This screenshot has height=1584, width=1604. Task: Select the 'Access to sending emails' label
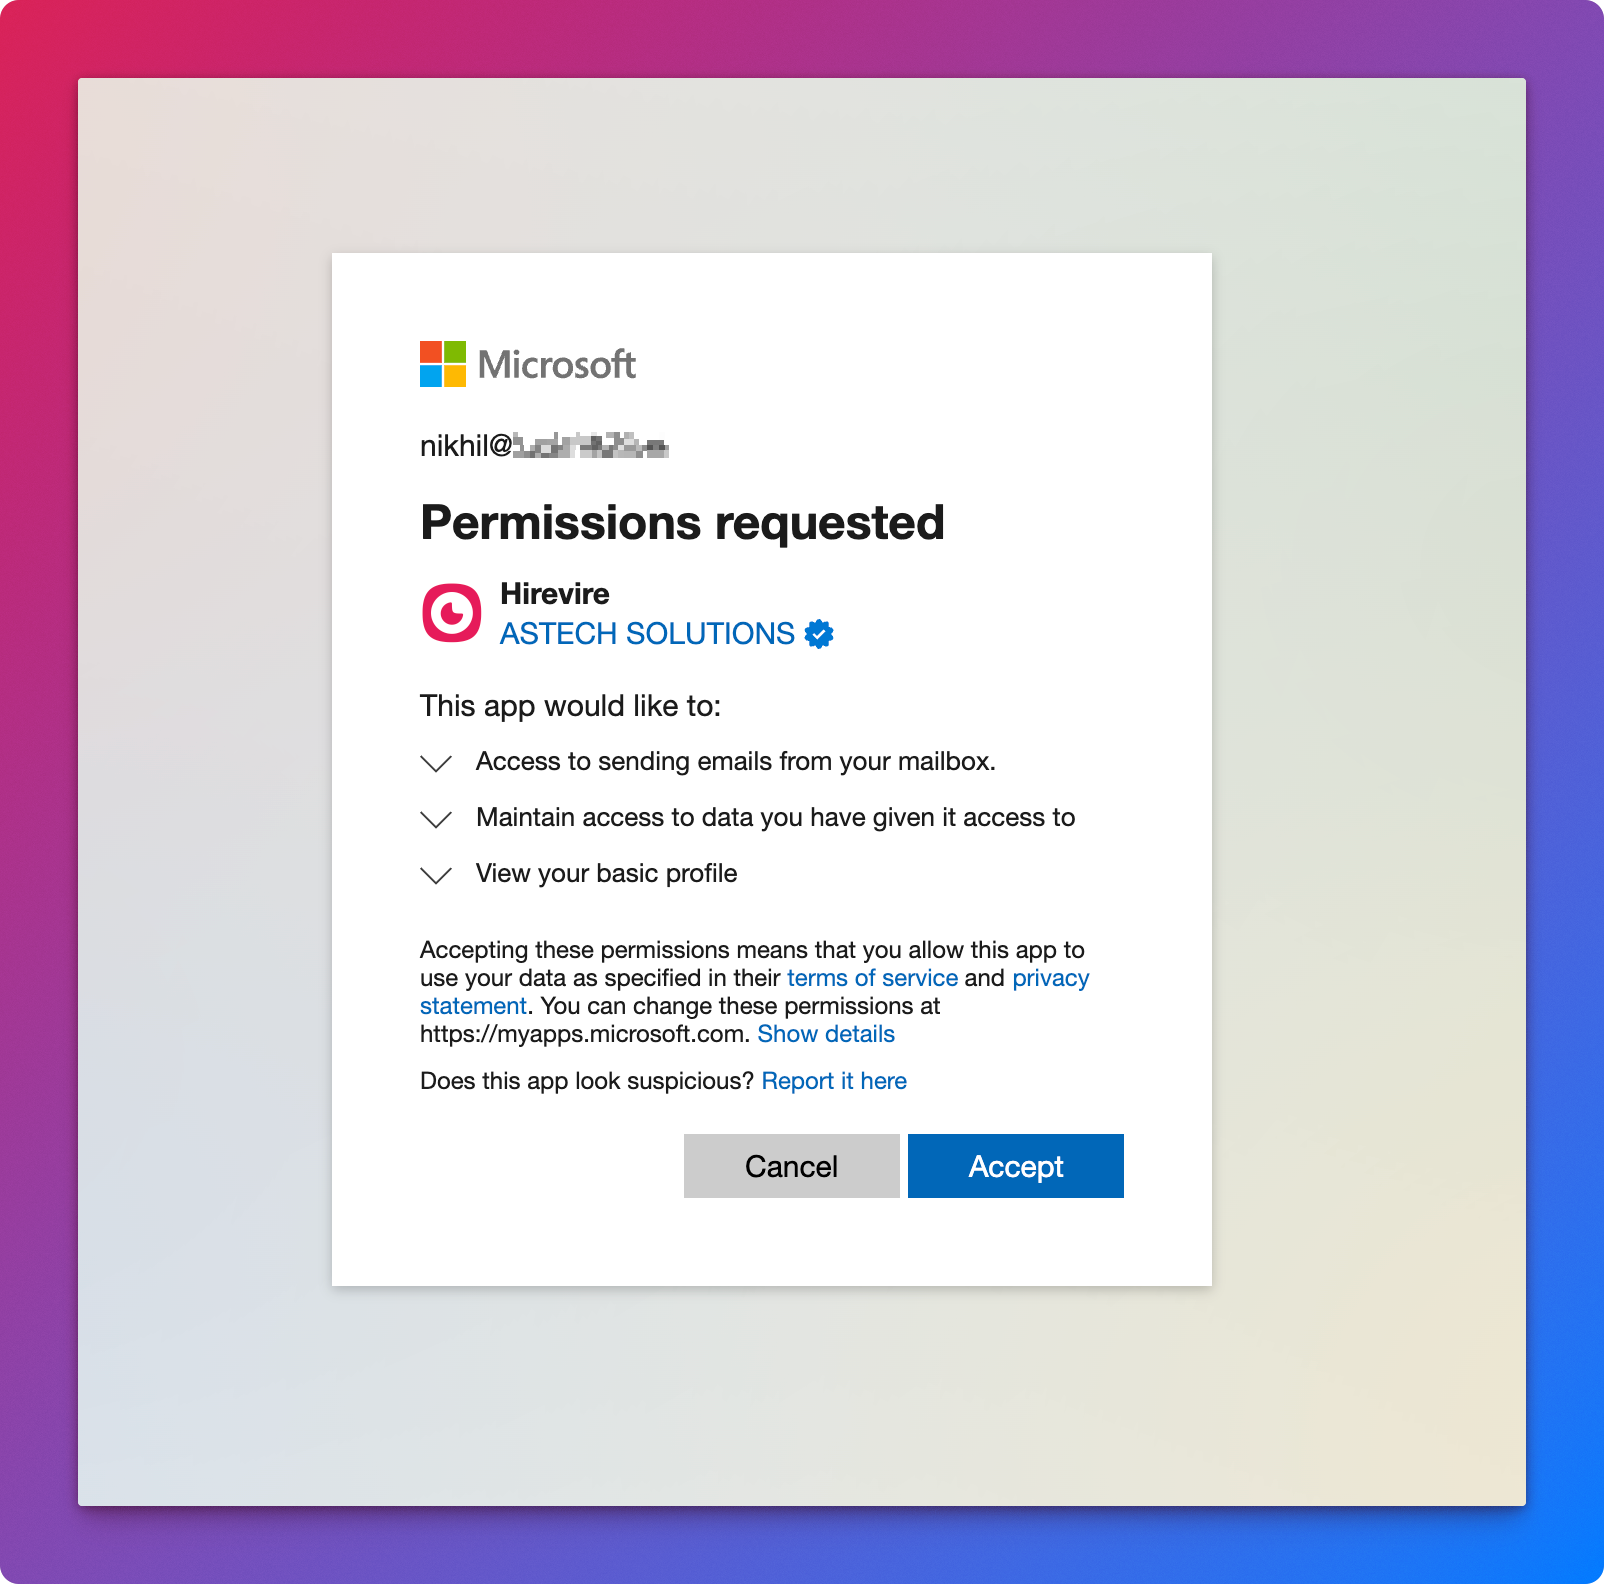(x=735, y=762)
